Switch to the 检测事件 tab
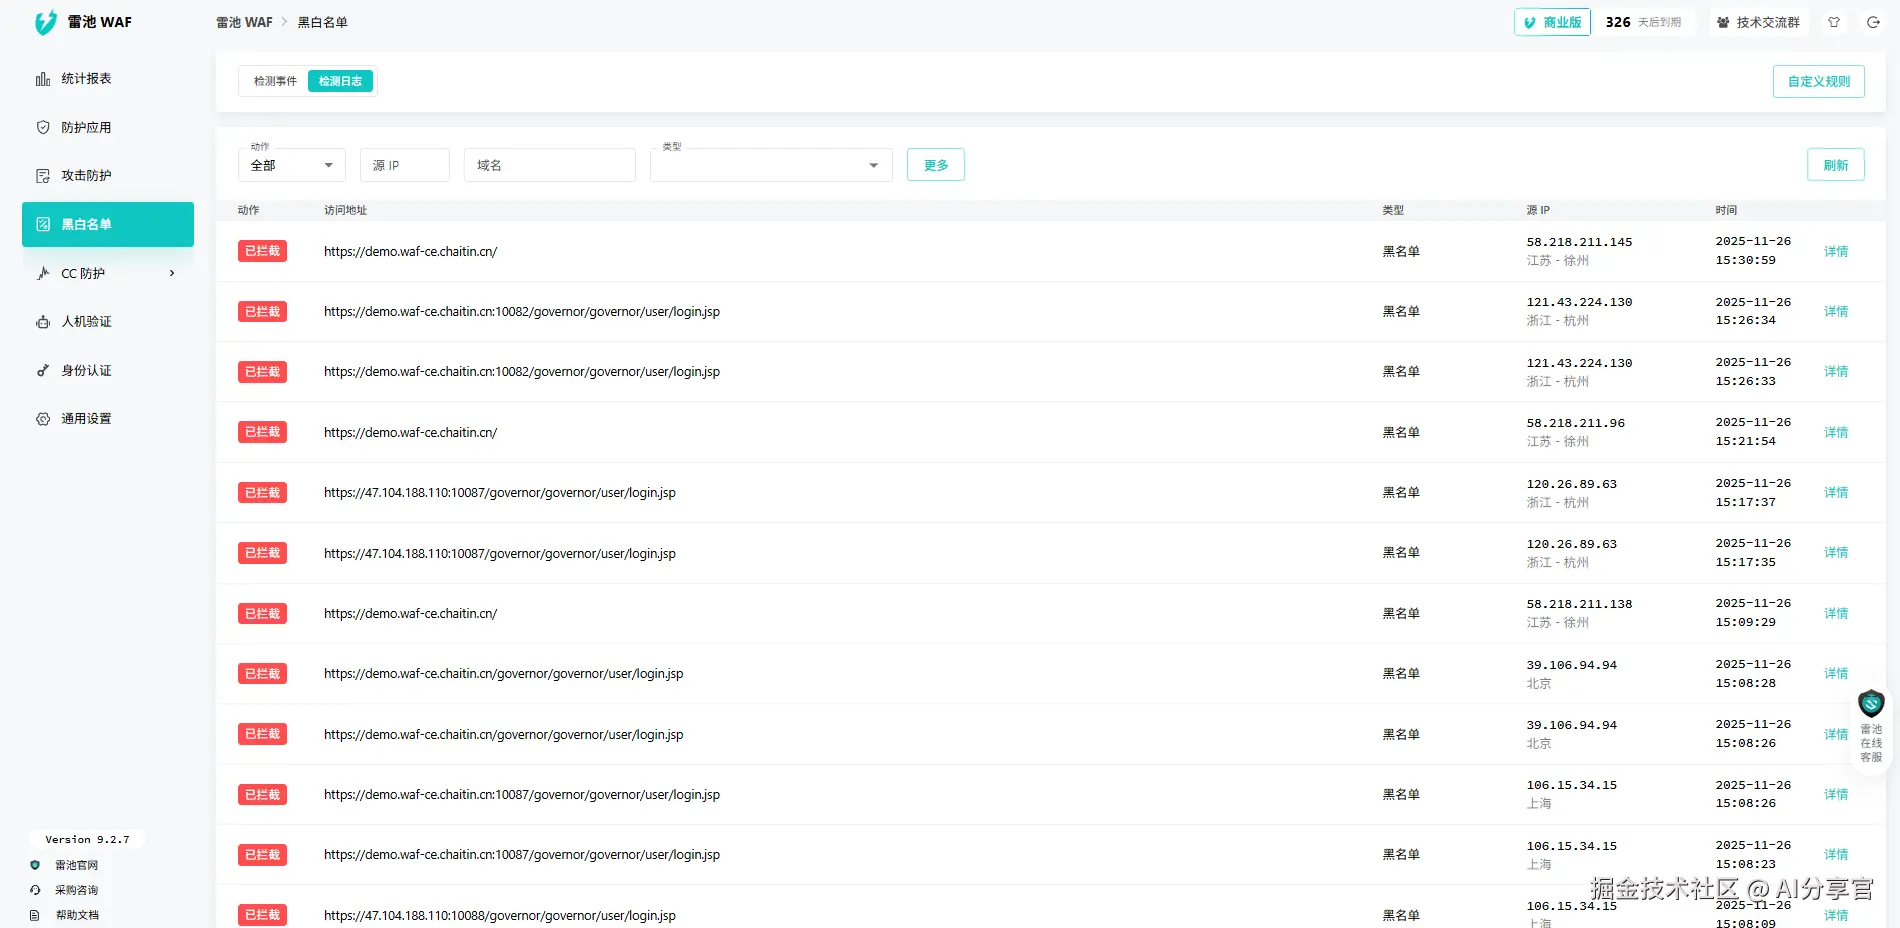 (x=275, y=81)
